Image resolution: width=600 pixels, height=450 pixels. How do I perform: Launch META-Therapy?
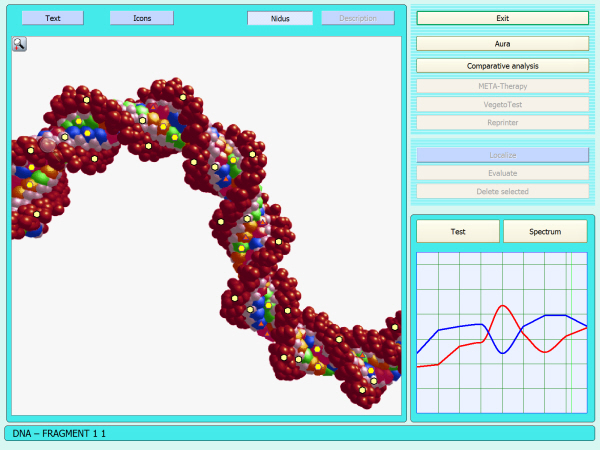[x=502, y=86]
